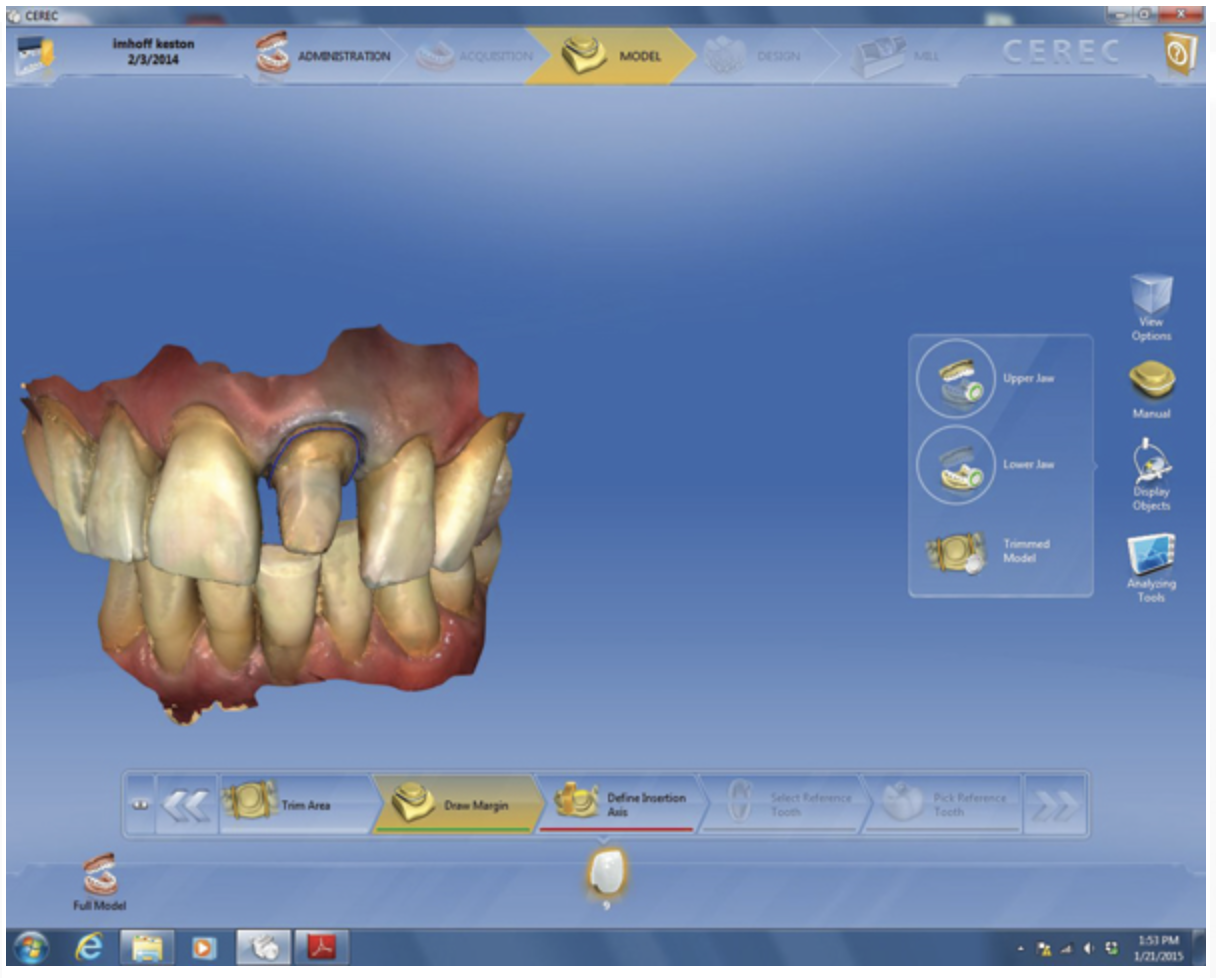Open the system menu icon at top-left
1216x978 pixels.
32,57
